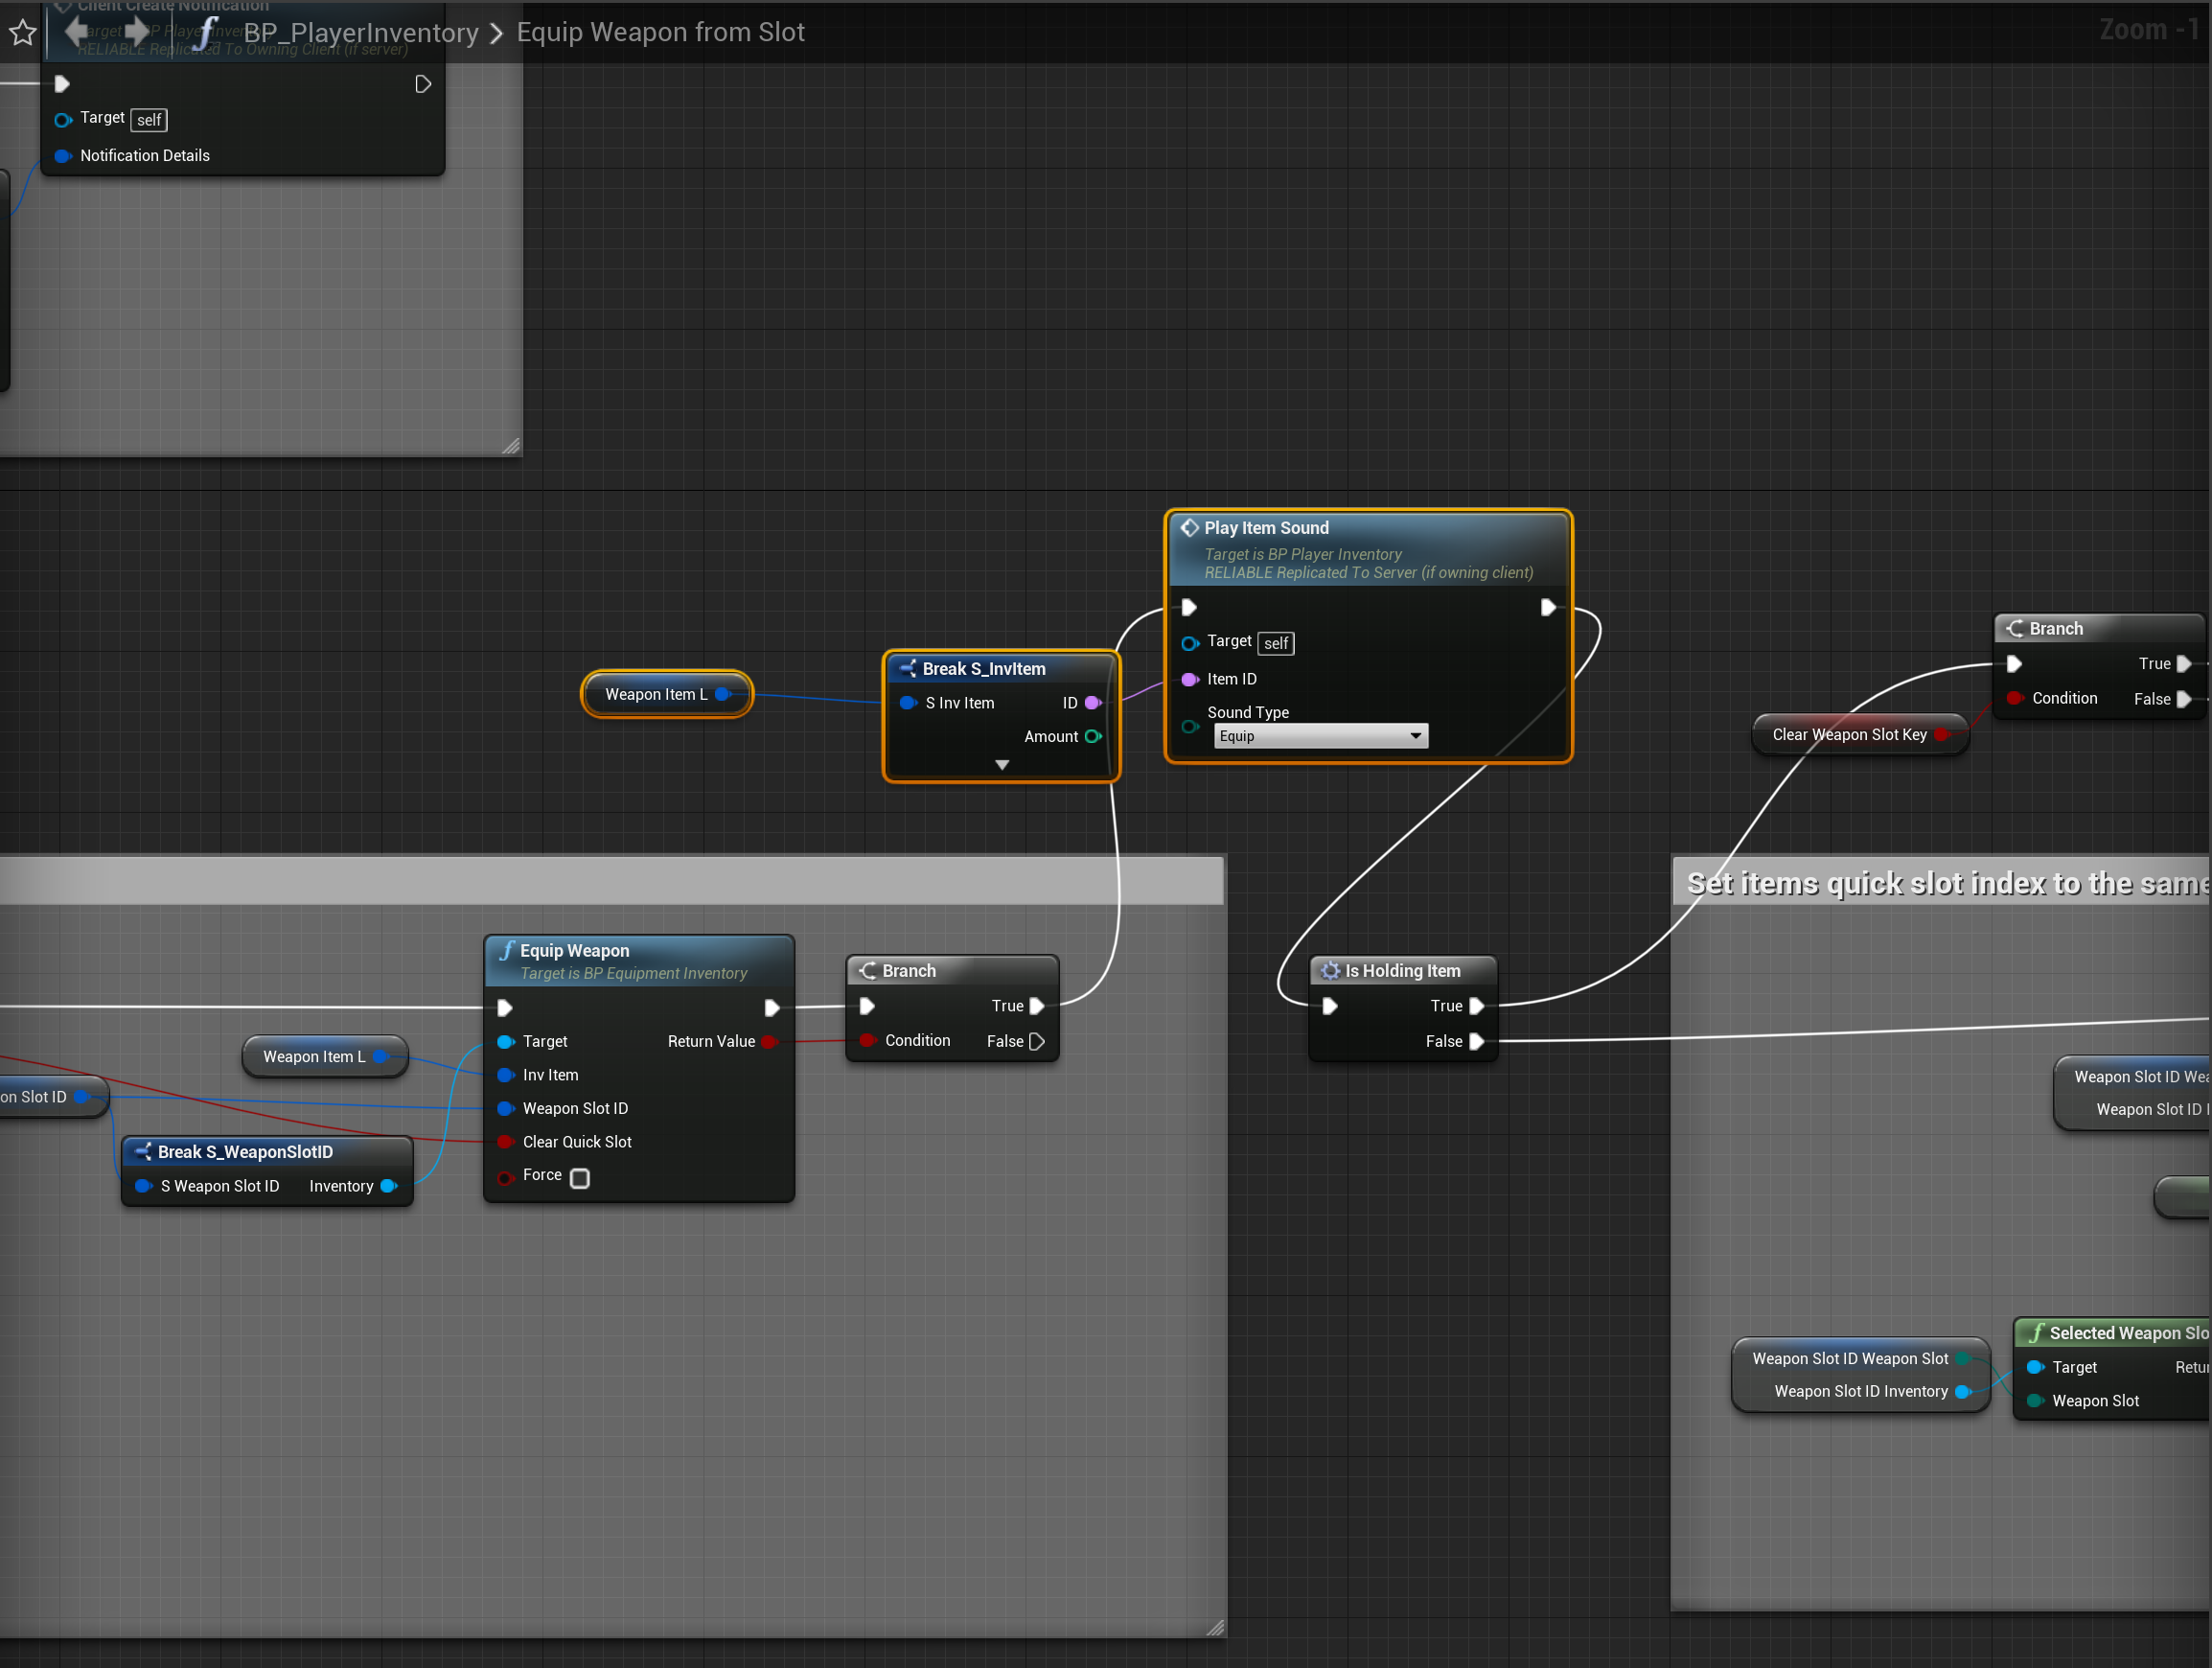Screen dimensions: 2212x1668
Task: Click the Play Item Sound node's event icon
Action: pos(1189,527)
